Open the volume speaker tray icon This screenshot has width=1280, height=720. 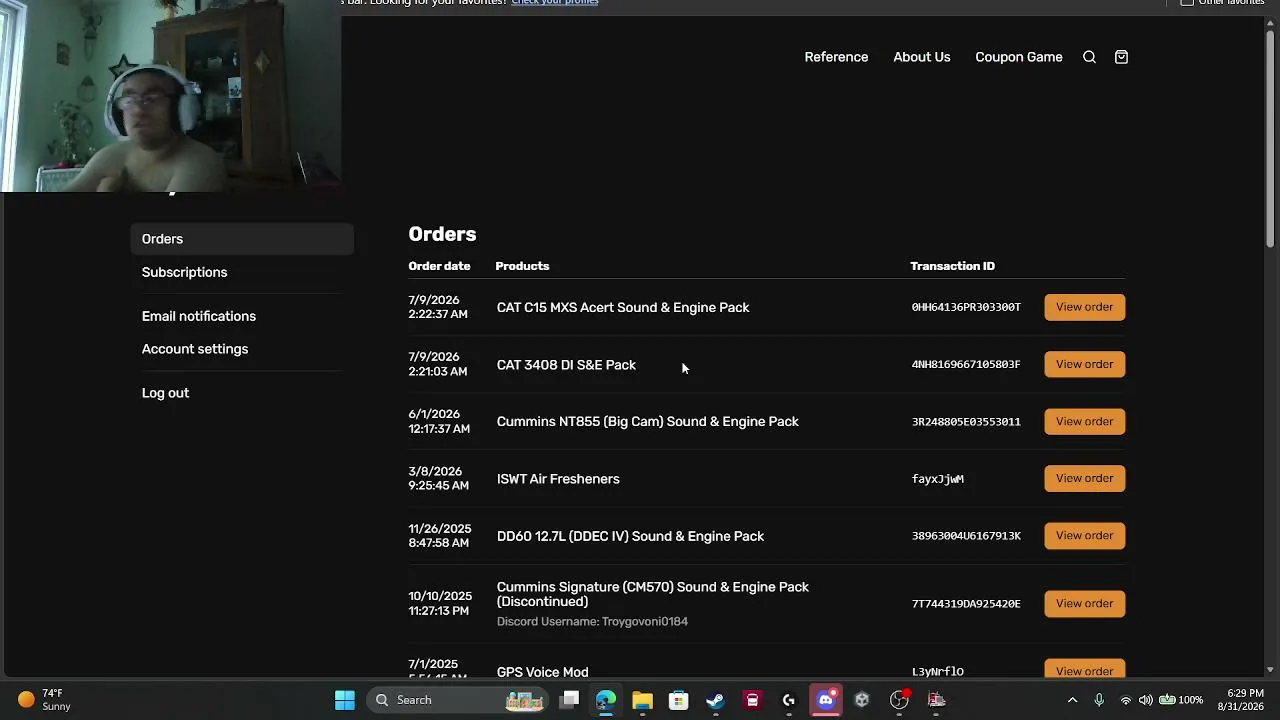(x=1146, y=700)
